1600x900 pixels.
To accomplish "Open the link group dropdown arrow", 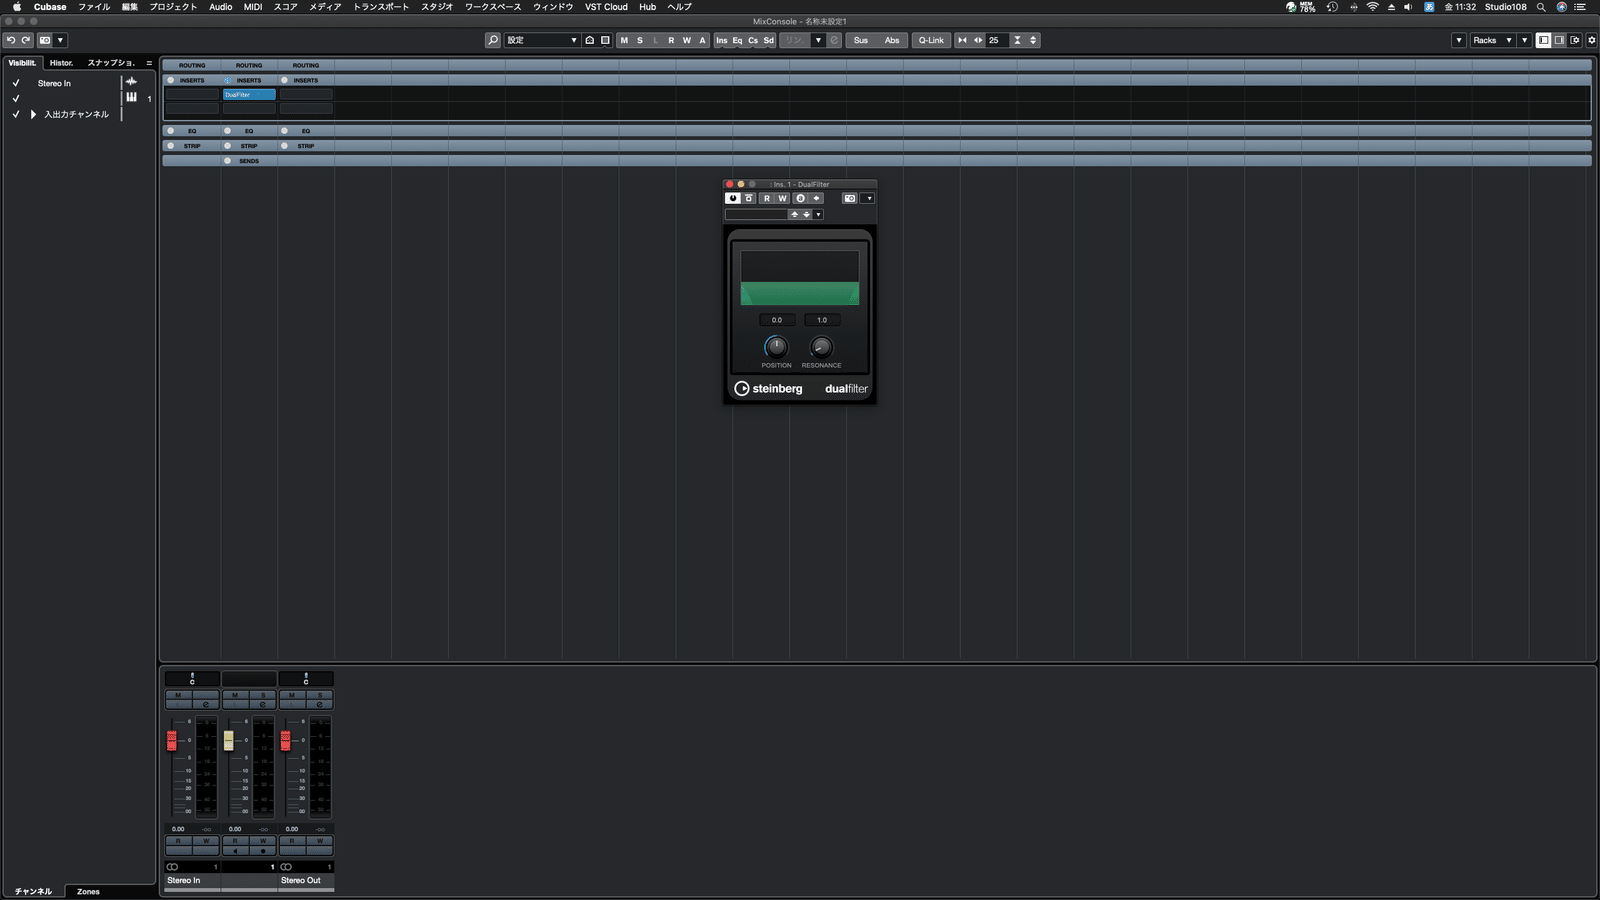I will [818, 40].
